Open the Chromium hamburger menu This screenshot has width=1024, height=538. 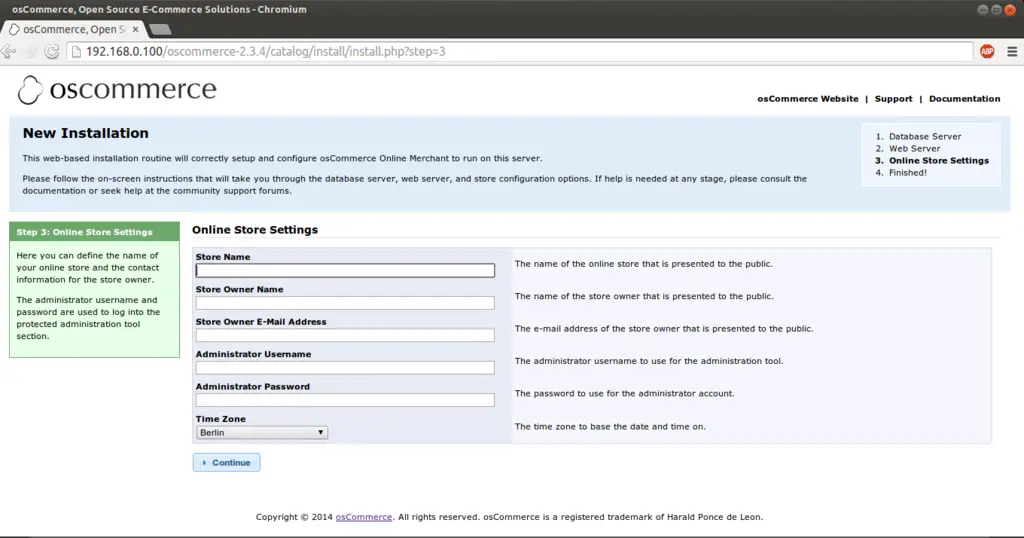1012,52
